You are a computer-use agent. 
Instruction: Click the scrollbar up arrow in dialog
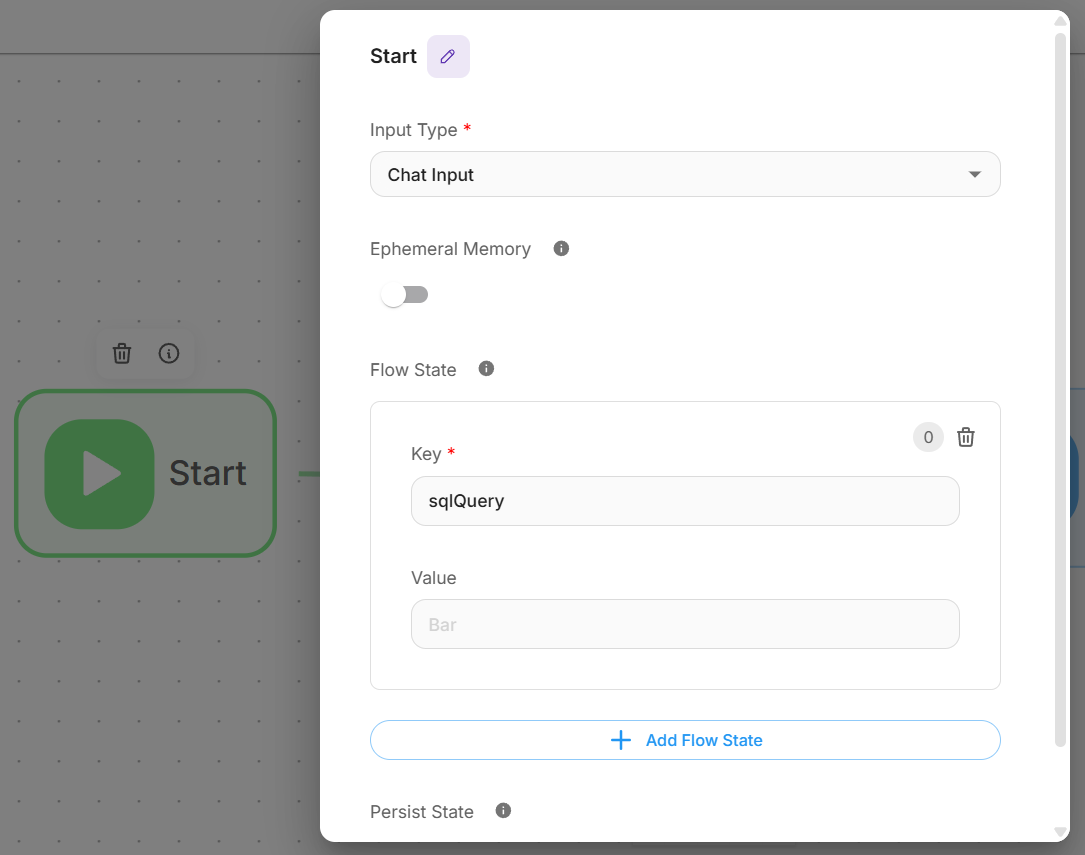(1061, 20)
